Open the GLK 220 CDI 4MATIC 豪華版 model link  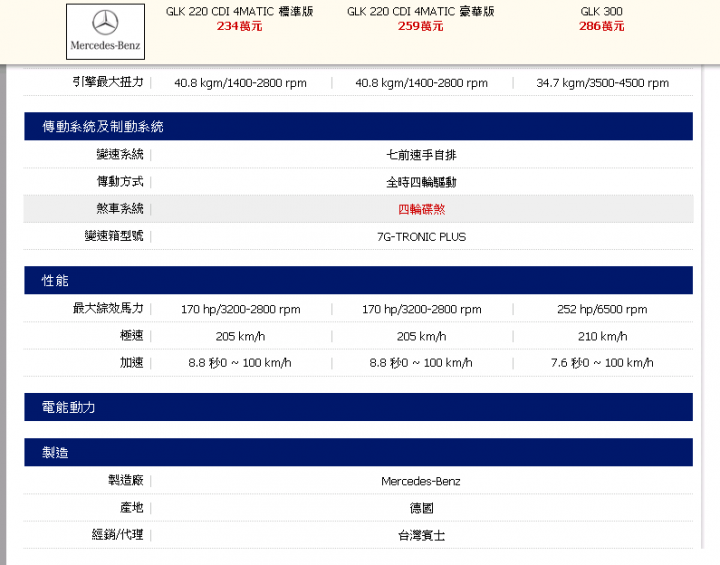(x=421, y=11)
